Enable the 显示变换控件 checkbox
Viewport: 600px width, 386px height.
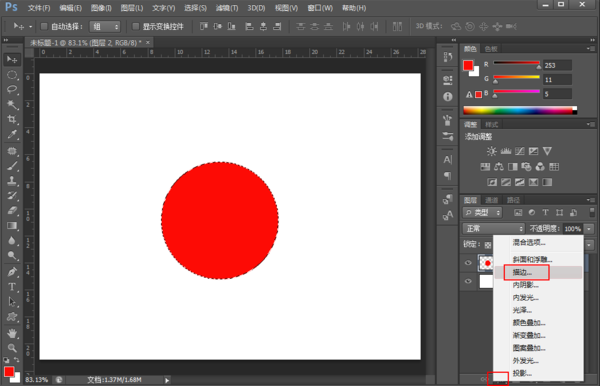click(135, 26)
